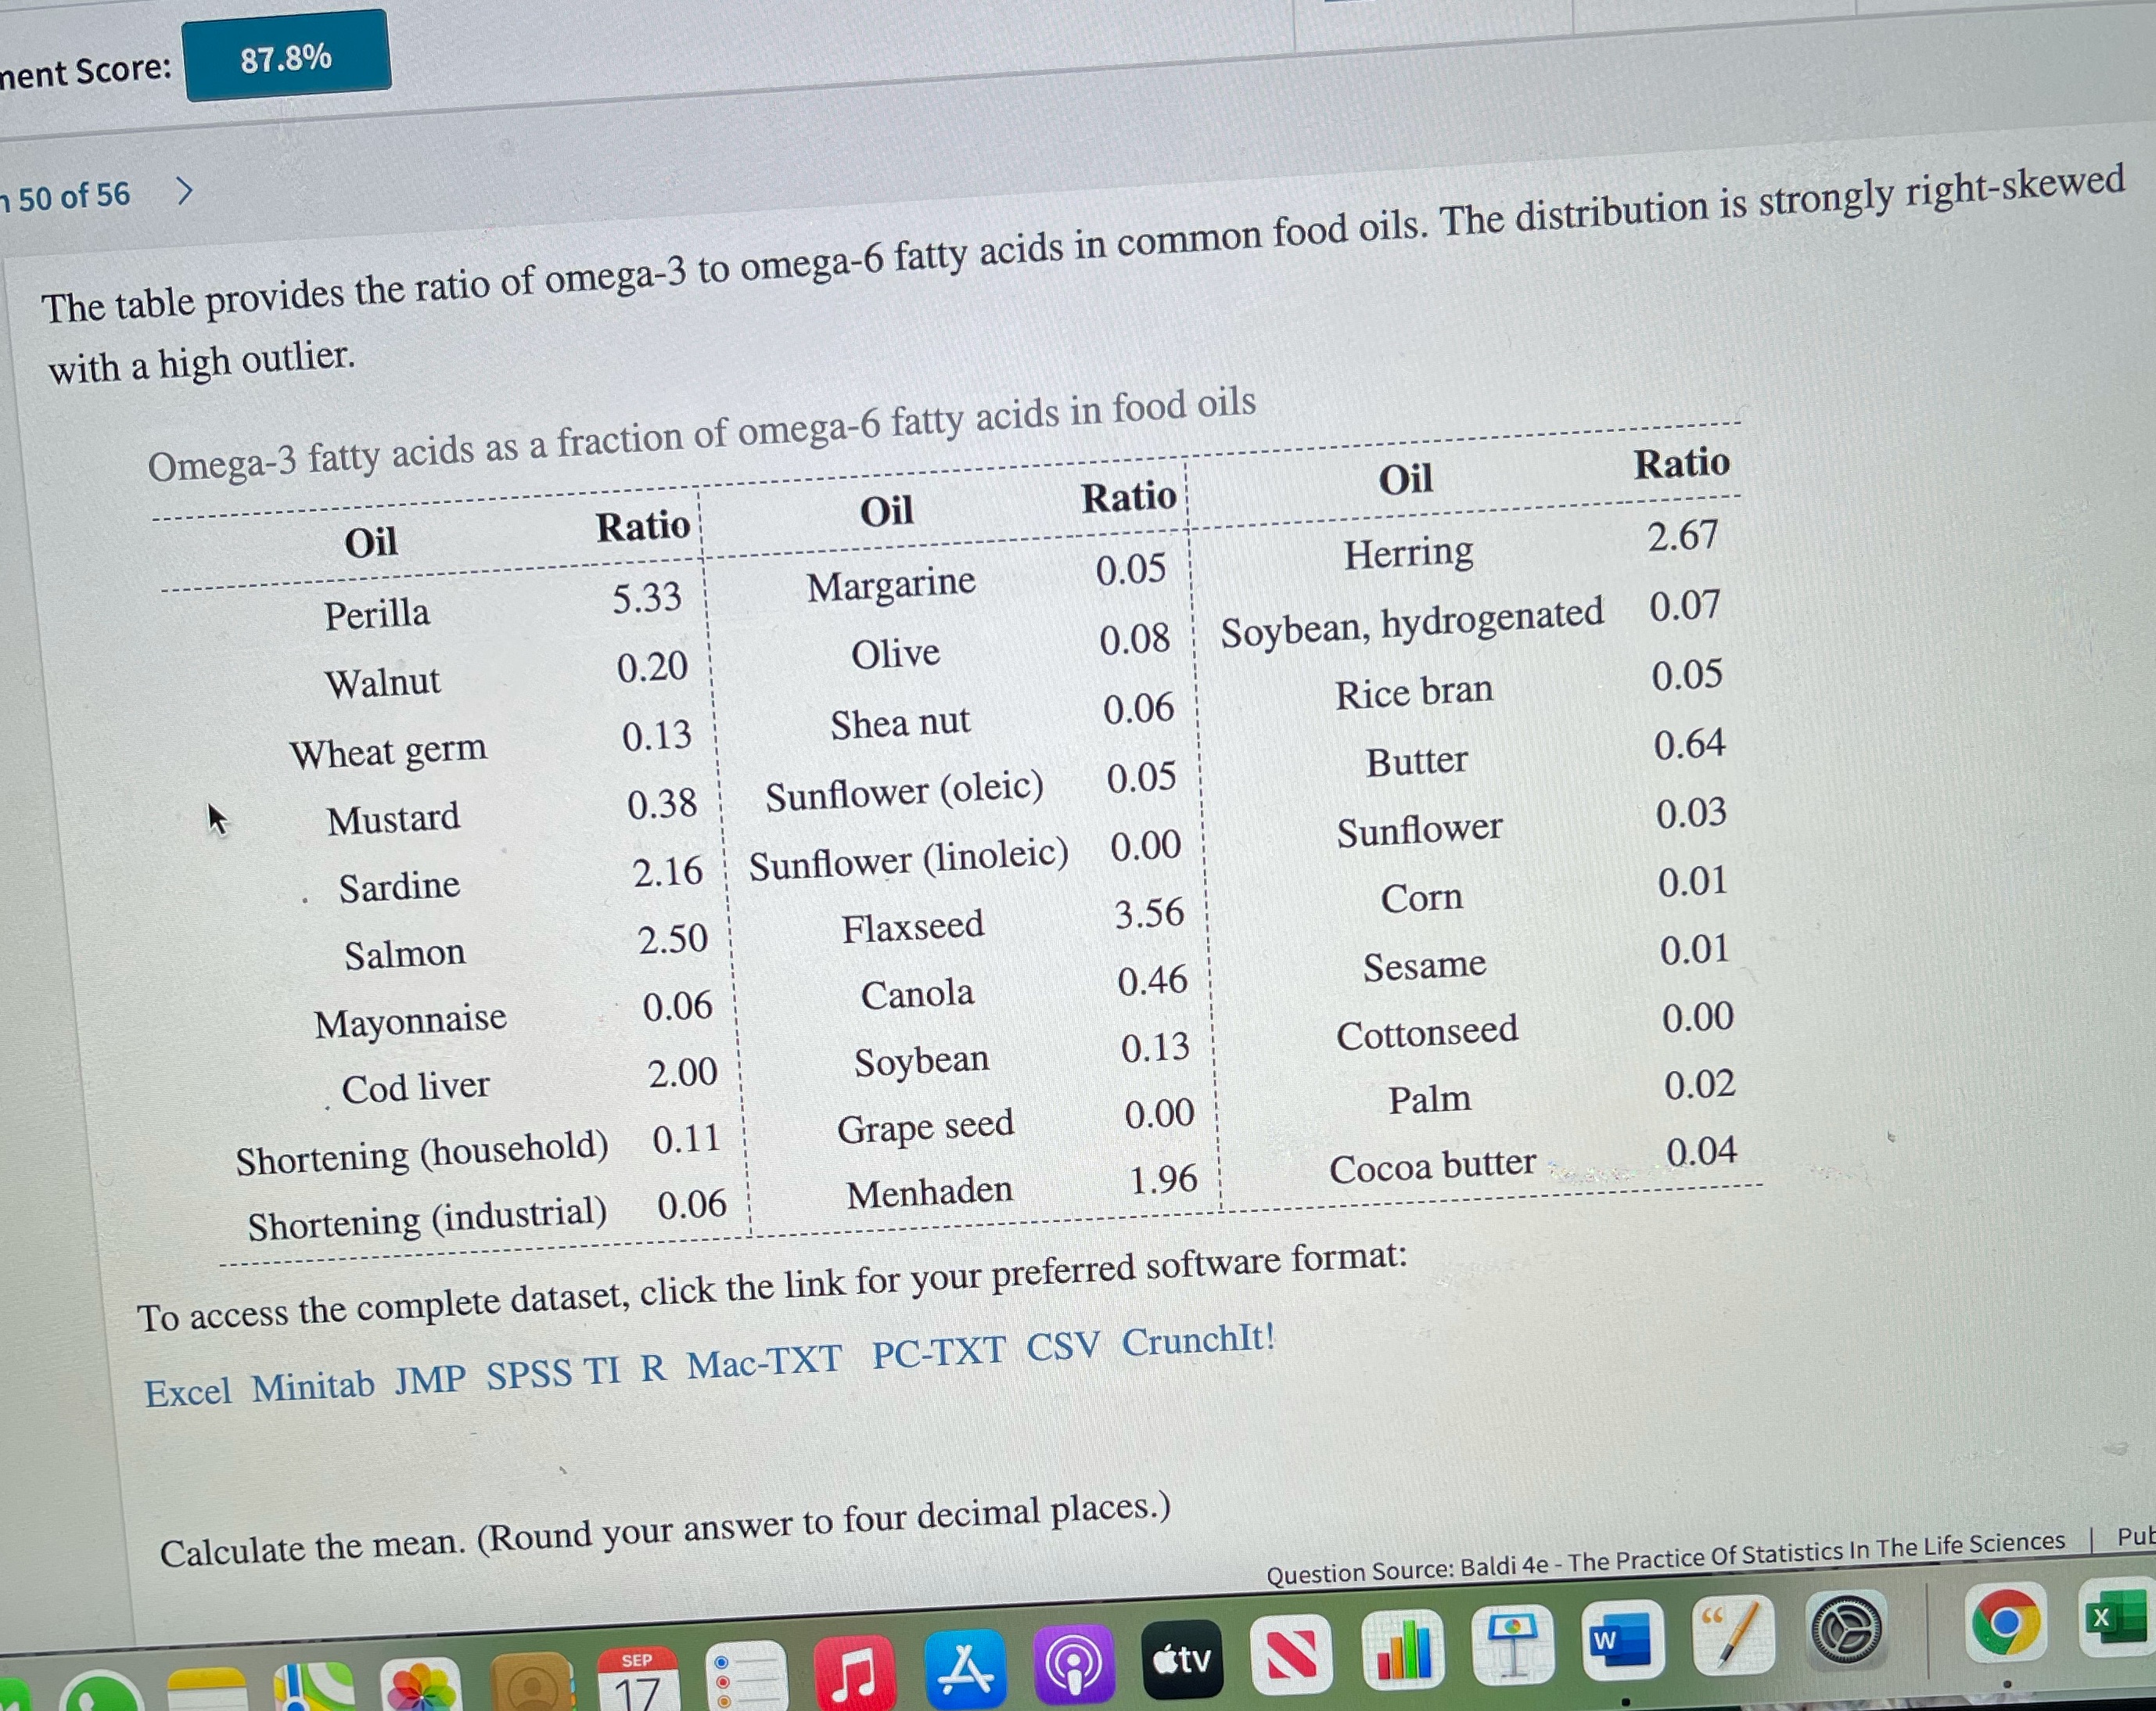2156x1711 pixels.
Task: Launch Numbers from the dock
Action: tap(1402, 1649)
